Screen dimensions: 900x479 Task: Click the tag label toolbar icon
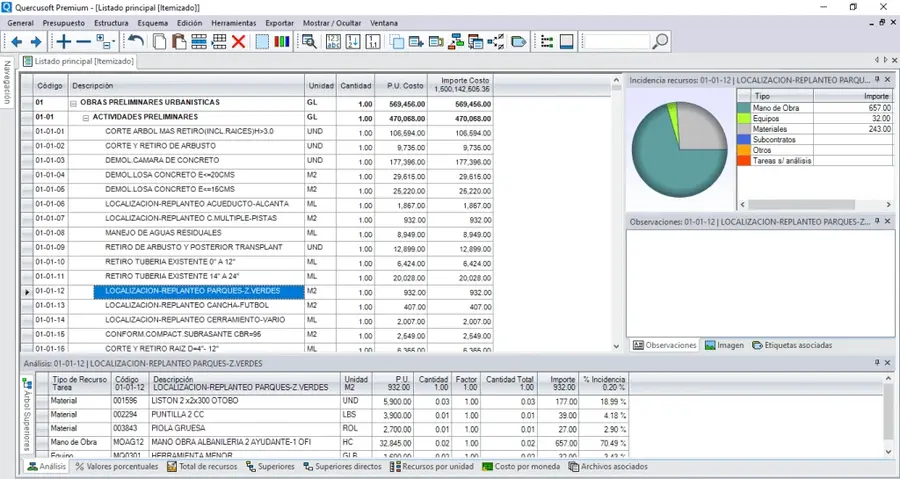[518, 42]
